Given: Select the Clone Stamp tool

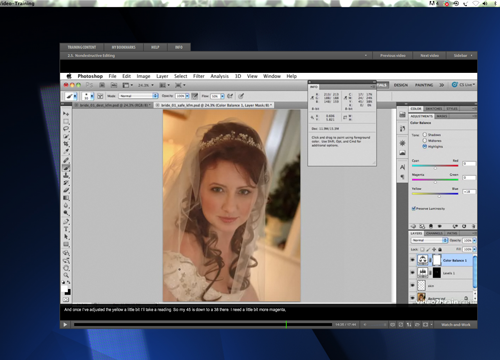Looking at the screenshot, I should tap(66, 175).
